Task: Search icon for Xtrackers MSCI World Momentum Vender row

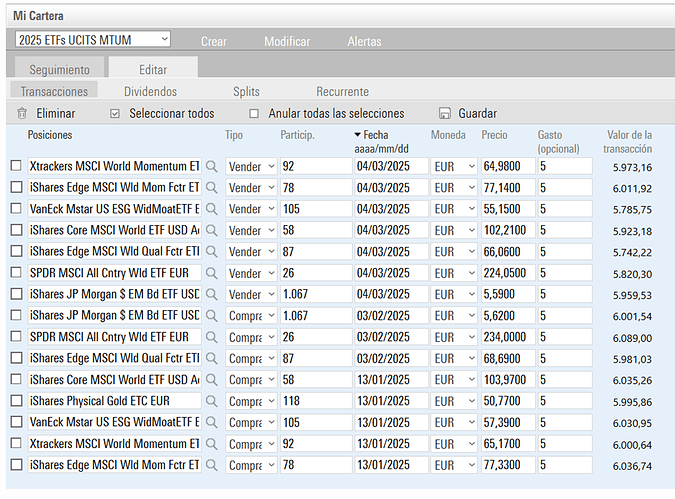Action: pyautogui.click(x=211, y=167)
